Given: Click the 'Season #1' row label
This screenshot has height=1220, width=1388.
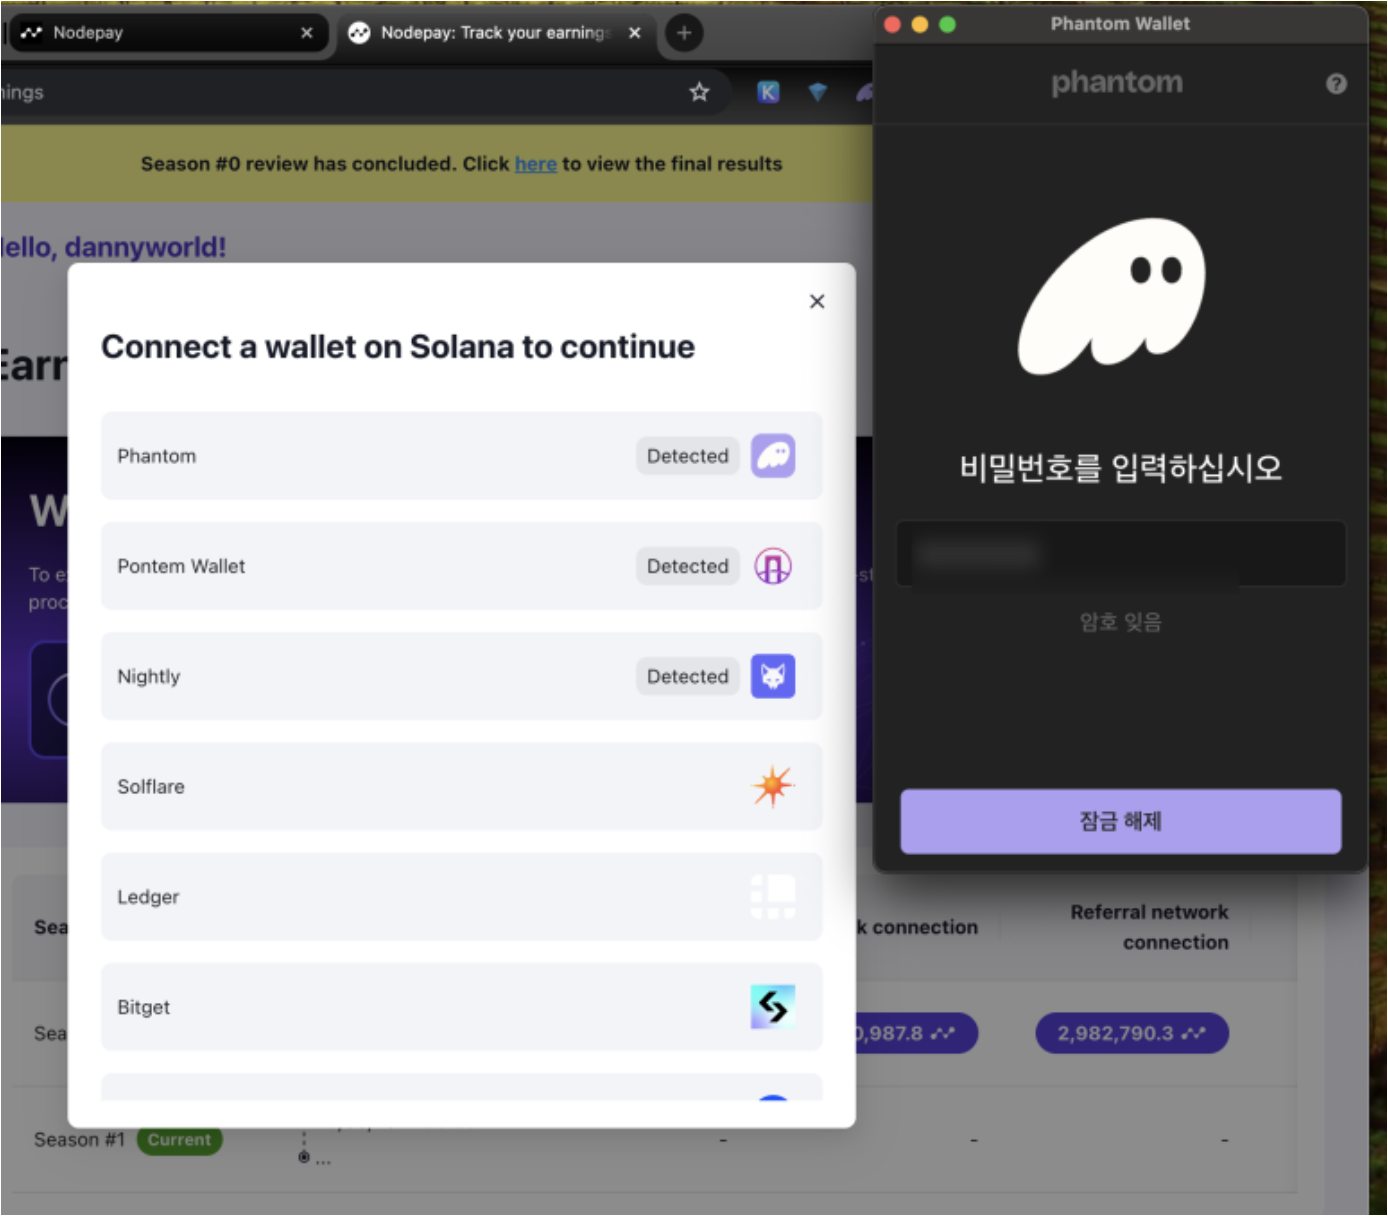Looking at the screenshot, I should coord(79,1140).
